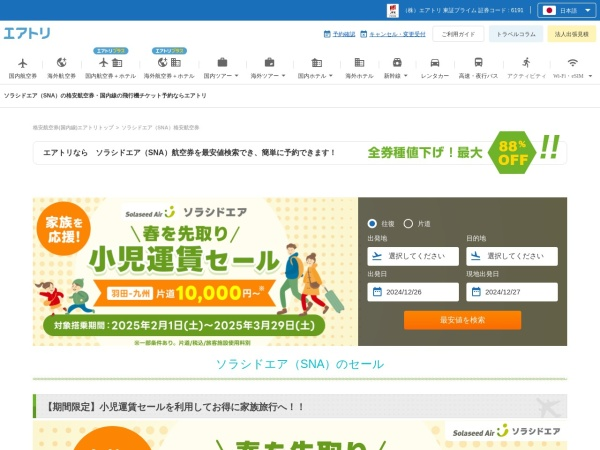Select 海外航空券＋ホテル icon

[x=169, y=62]
